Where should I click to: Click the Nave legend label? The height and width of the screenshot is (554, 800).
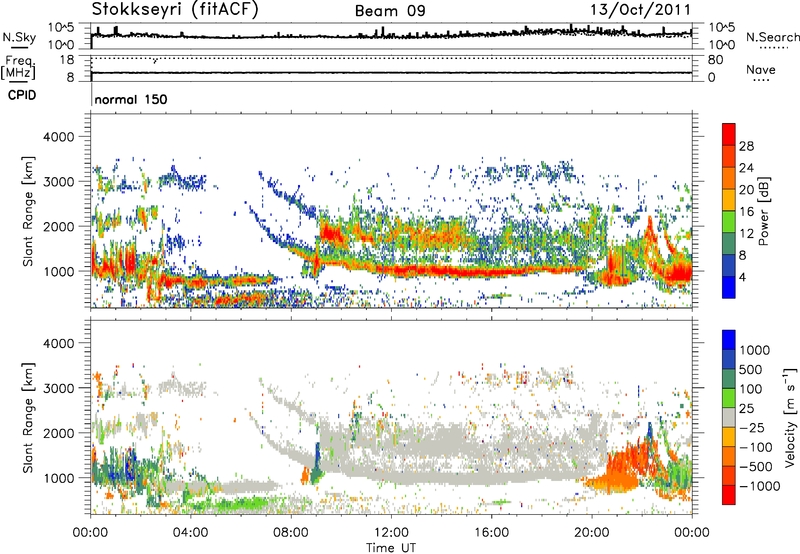[x=761, y=69]
